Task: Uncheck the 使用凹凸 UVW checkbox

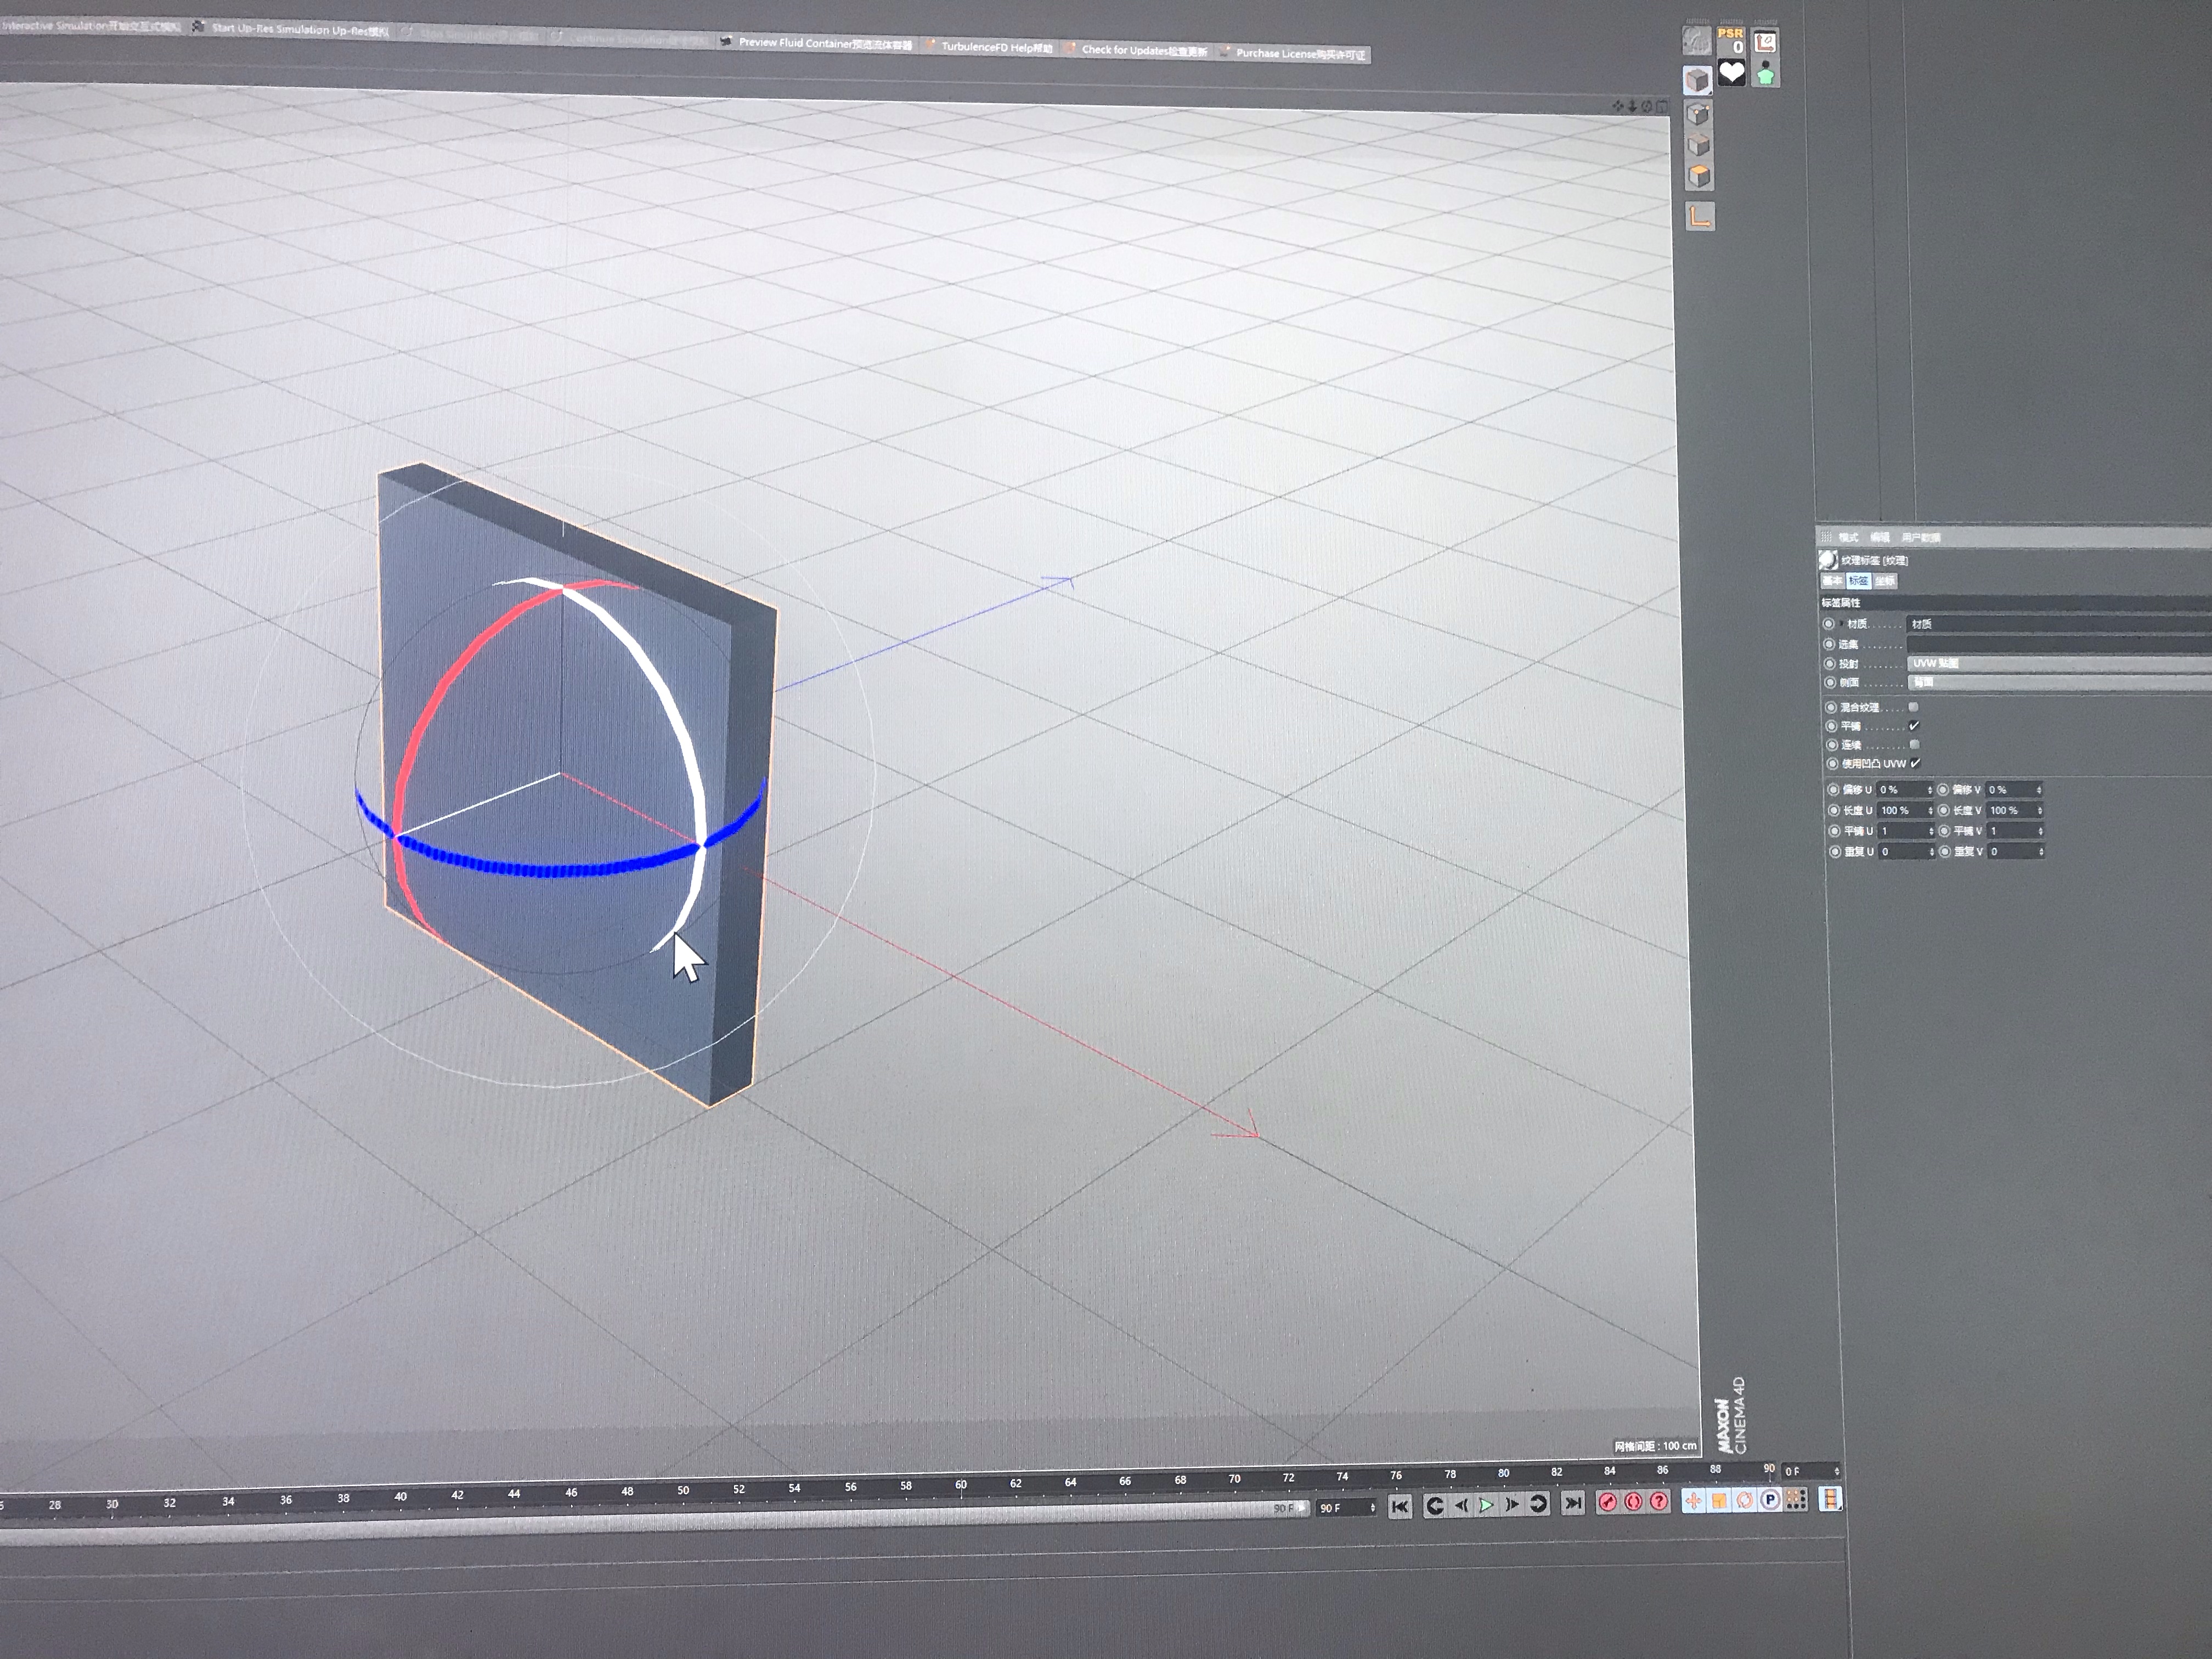Action: 1915,763
